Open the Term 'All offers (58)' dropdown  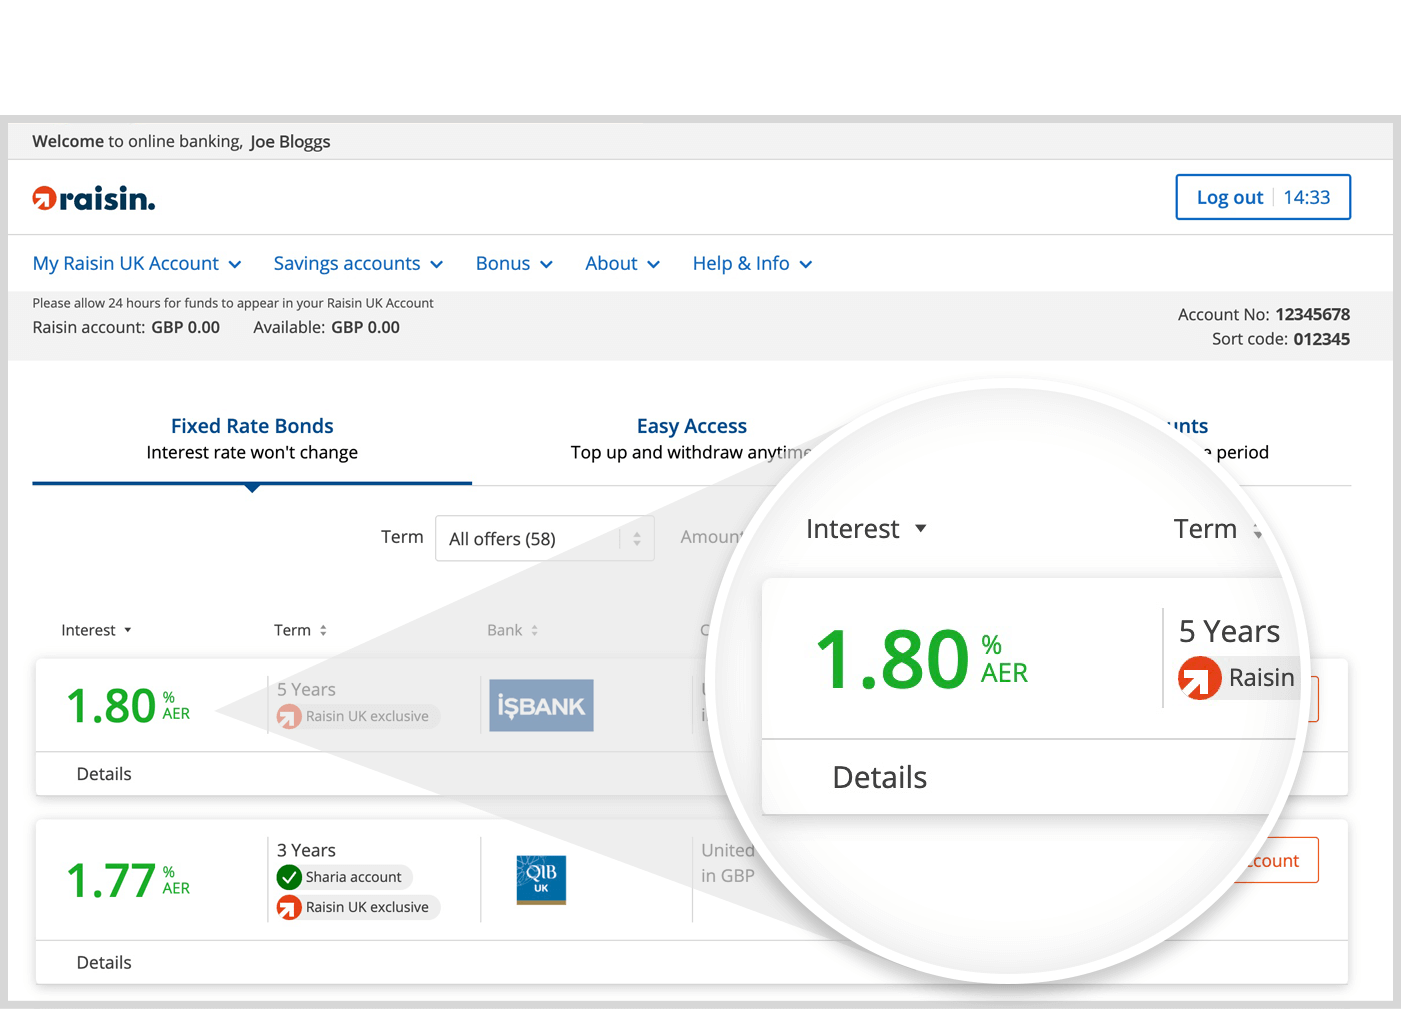point(544,538)
